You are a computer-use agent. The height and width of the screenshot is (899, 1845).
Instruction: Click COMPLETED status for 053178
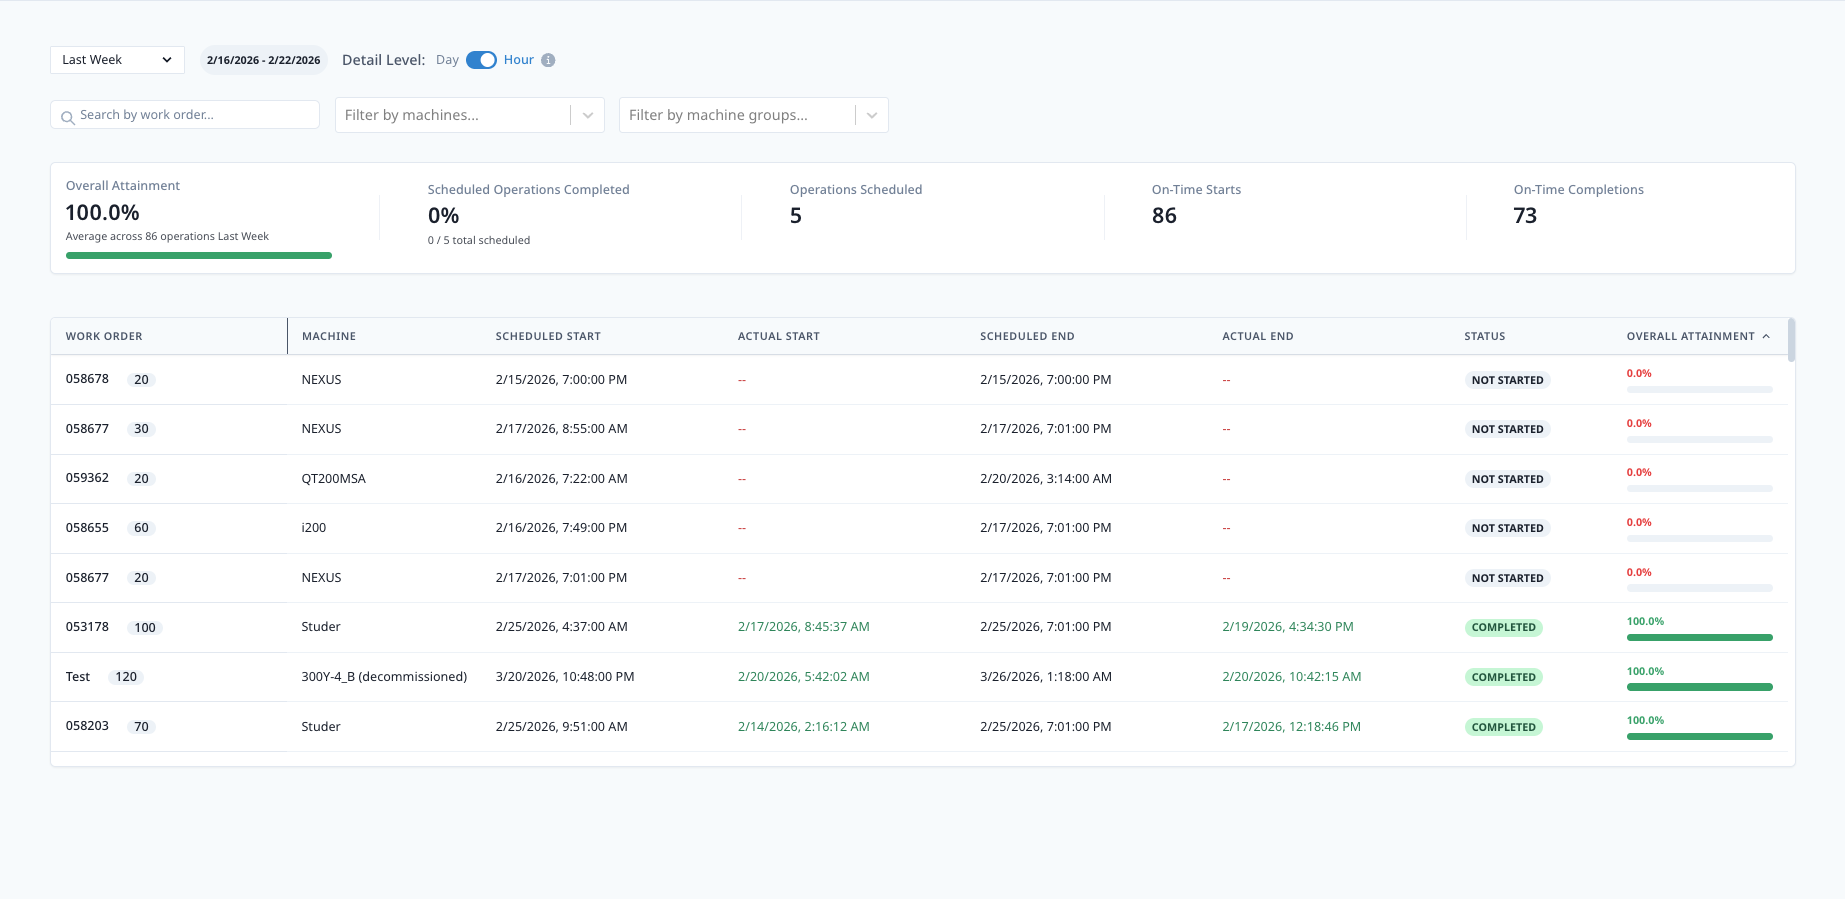[x=1503, y=628]
